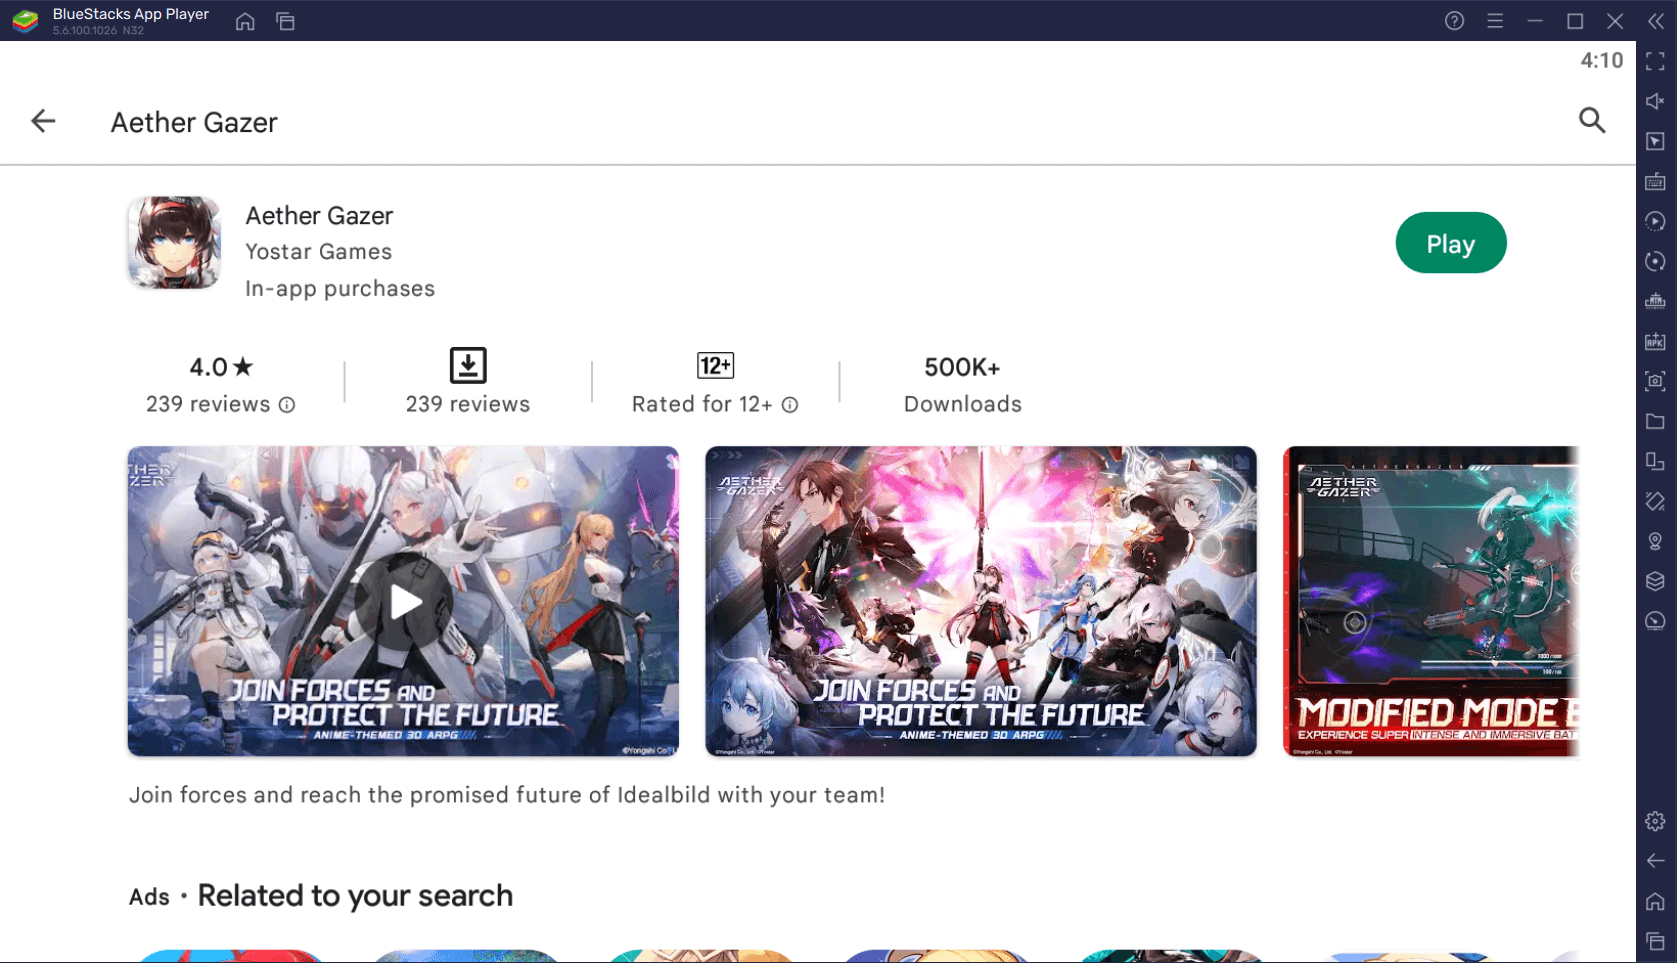1677x963 pixels.
Task: Click the 500K+ Downloads text
Action: pyautogui.click(x=962, y=385)
